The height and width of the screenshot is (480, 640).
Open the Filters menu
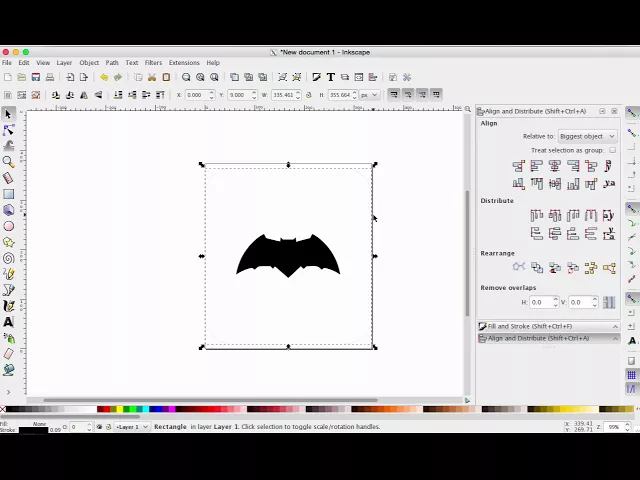153,62
